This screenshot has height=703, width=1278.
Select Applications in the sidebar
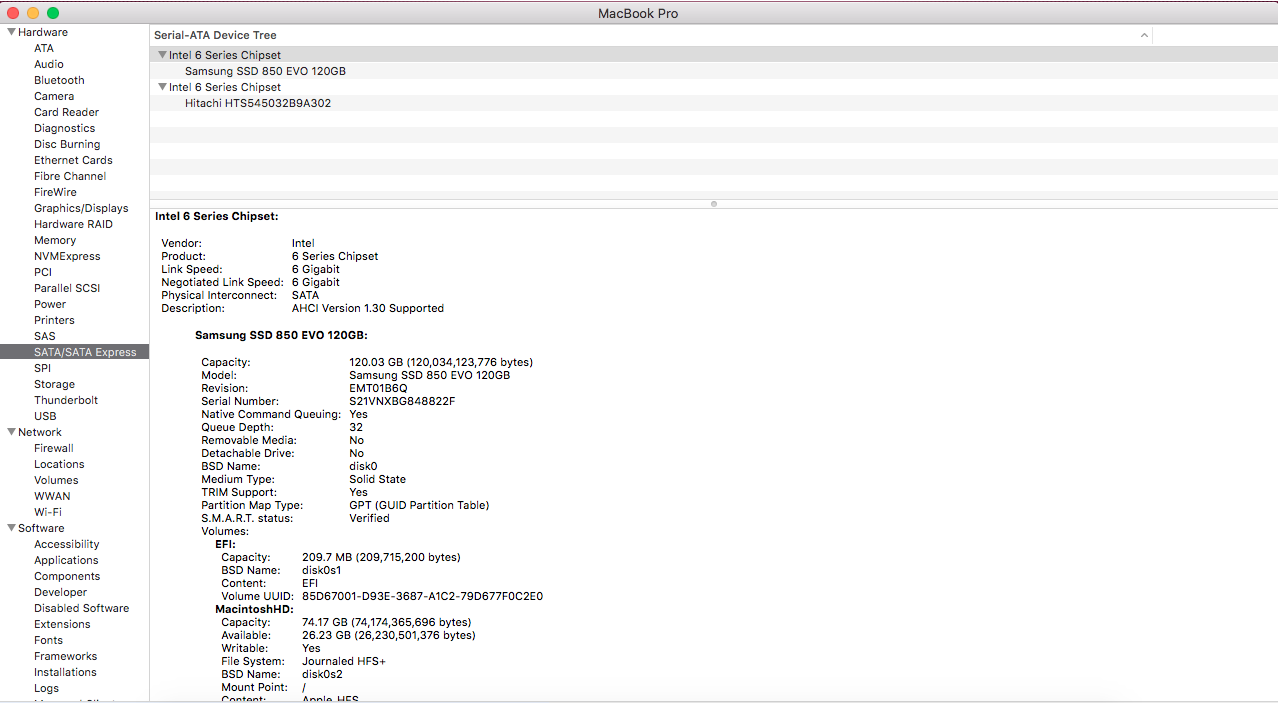[x=66, y=560]
